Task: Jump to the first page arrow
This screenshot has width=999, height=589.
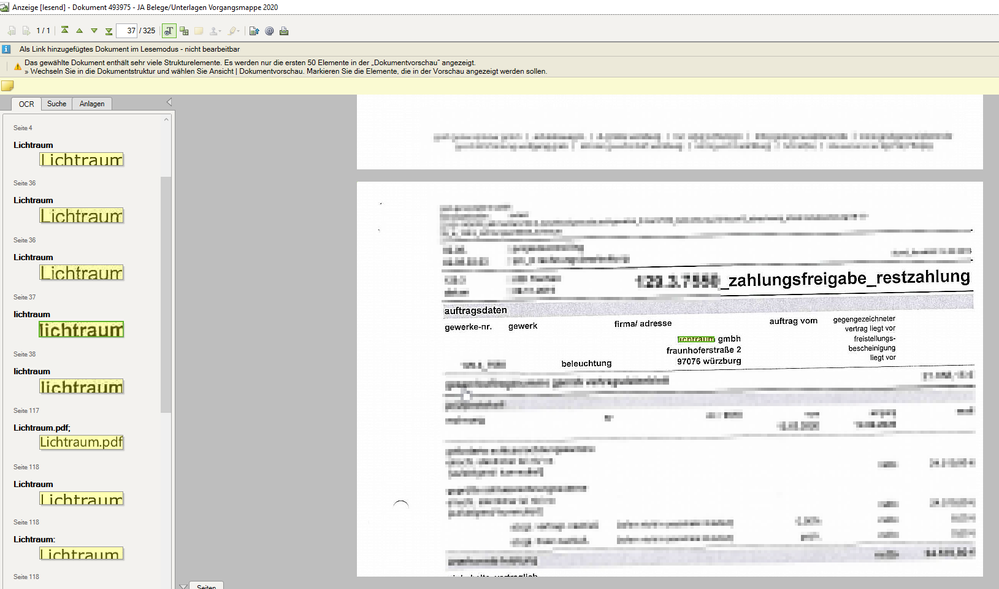Action: tap(64, 31)
